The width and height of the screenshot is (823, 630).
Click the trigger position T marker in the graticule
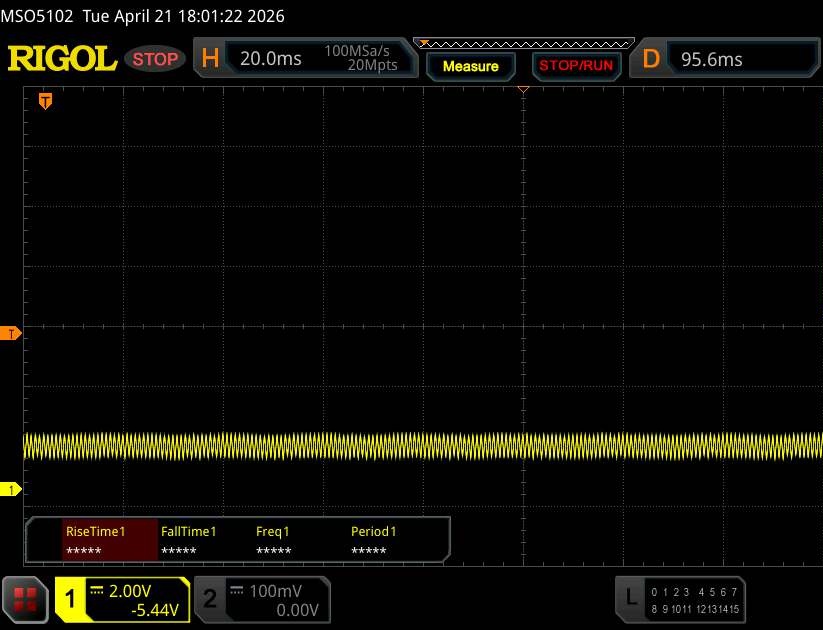pos(46,101)
